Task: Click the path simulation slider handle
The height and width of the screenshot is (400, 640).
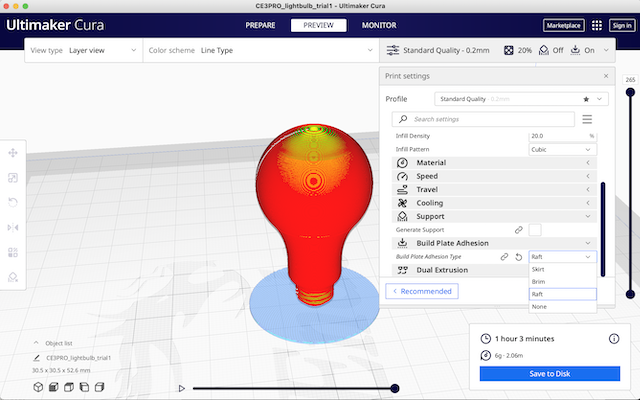Action: click(394, 388)
